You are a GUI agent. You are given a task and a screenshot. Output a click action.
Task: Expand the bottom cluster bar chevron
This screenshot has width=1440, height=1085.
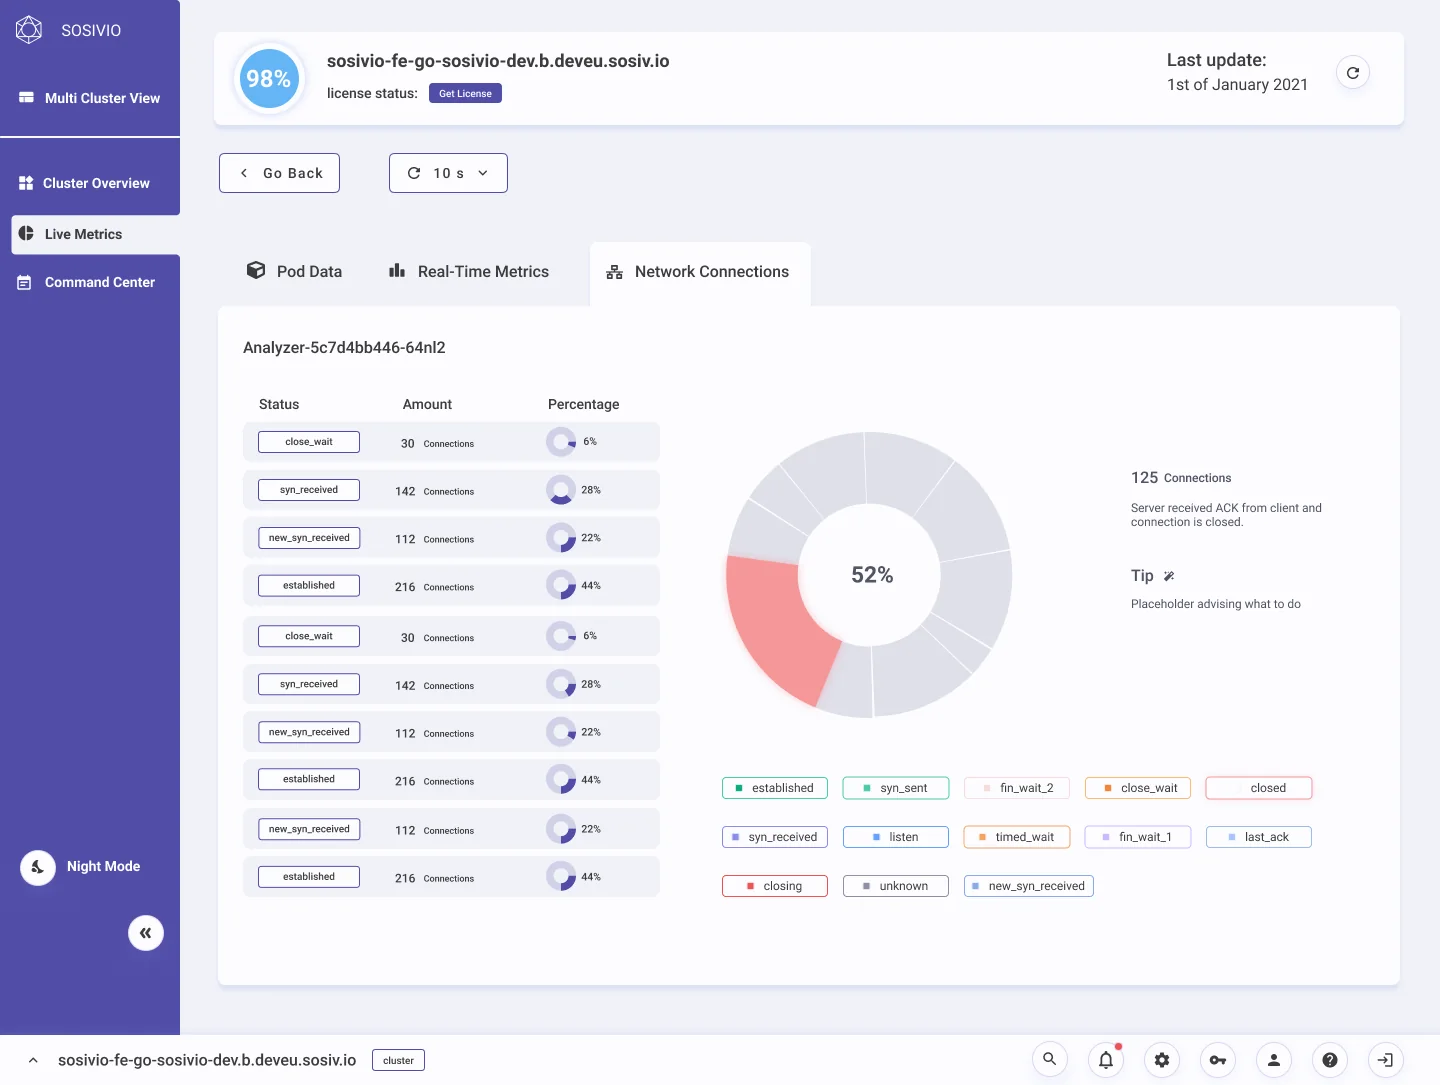click(33, 1060)
